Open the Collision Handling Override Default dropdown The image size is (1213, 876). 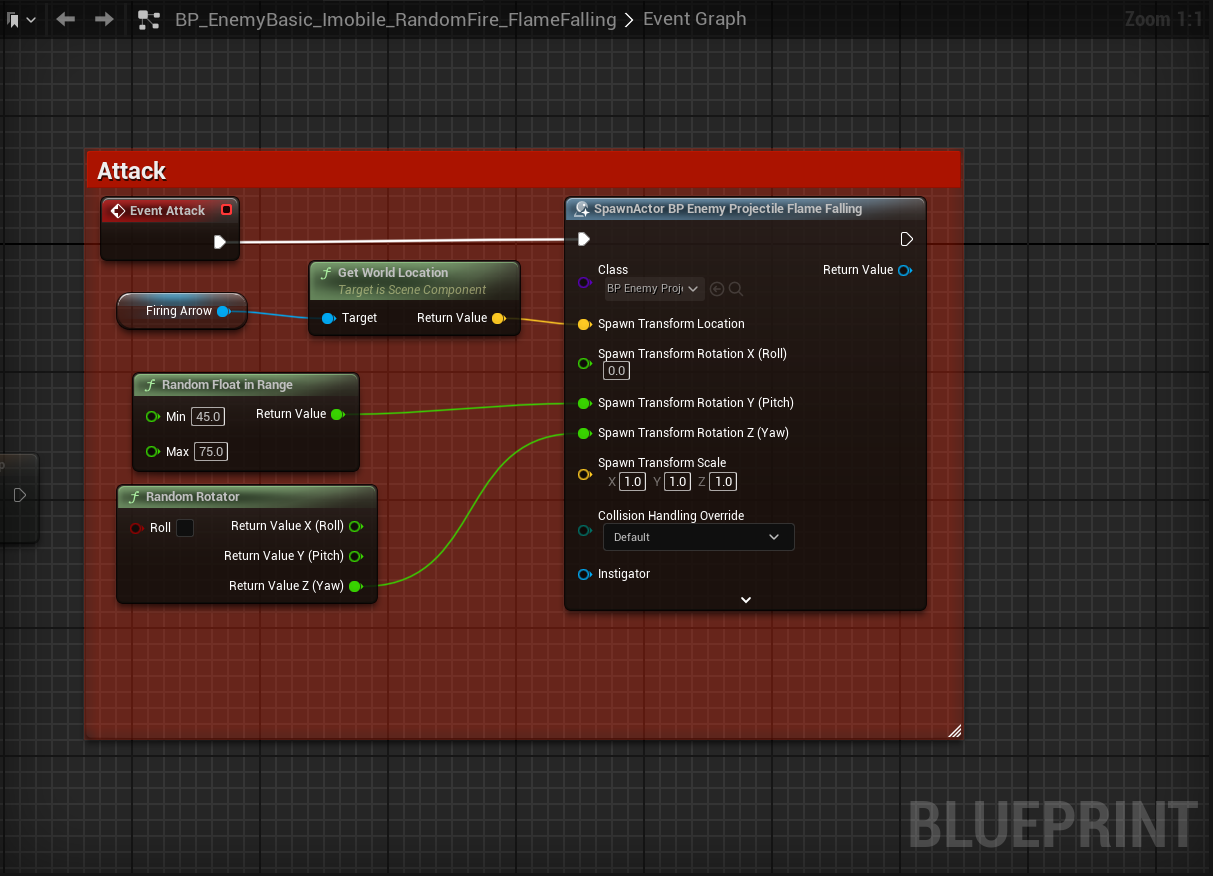coord(699,537)
